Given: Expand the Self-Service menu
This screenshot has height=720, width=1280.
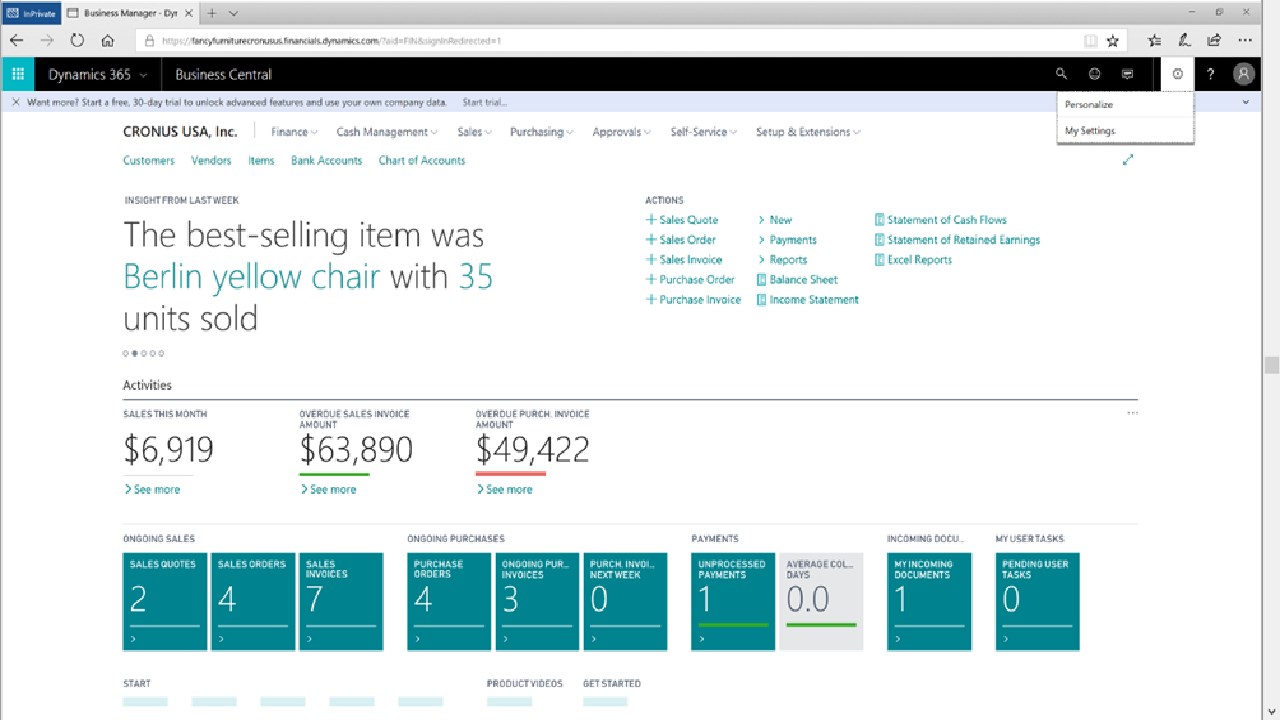Looking at the screenshot, I should [x=704, y=132].
